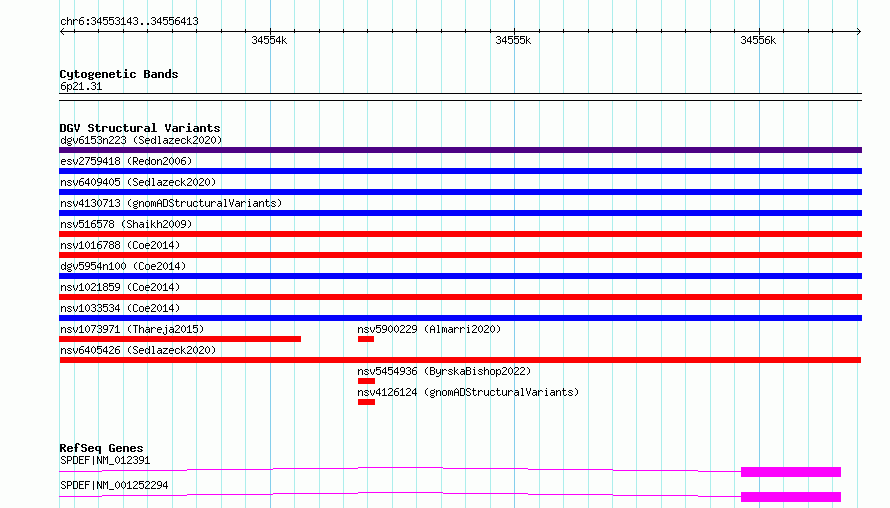Viewport: 890px width, 508px height.
Task: Select the Cytogenetic Bands track heading
Action: coord(119,74)
